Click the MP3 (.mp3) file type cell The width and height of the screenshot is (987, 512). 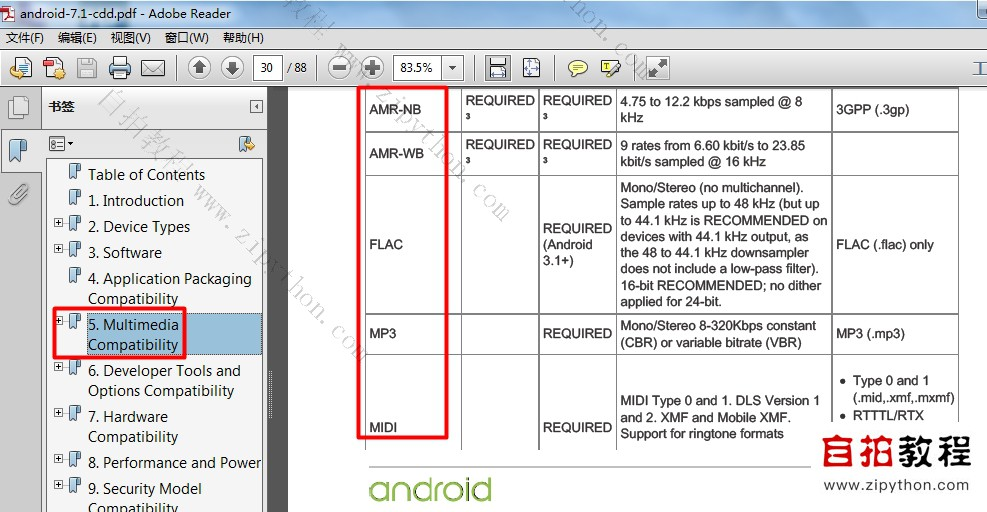(894, 334)
